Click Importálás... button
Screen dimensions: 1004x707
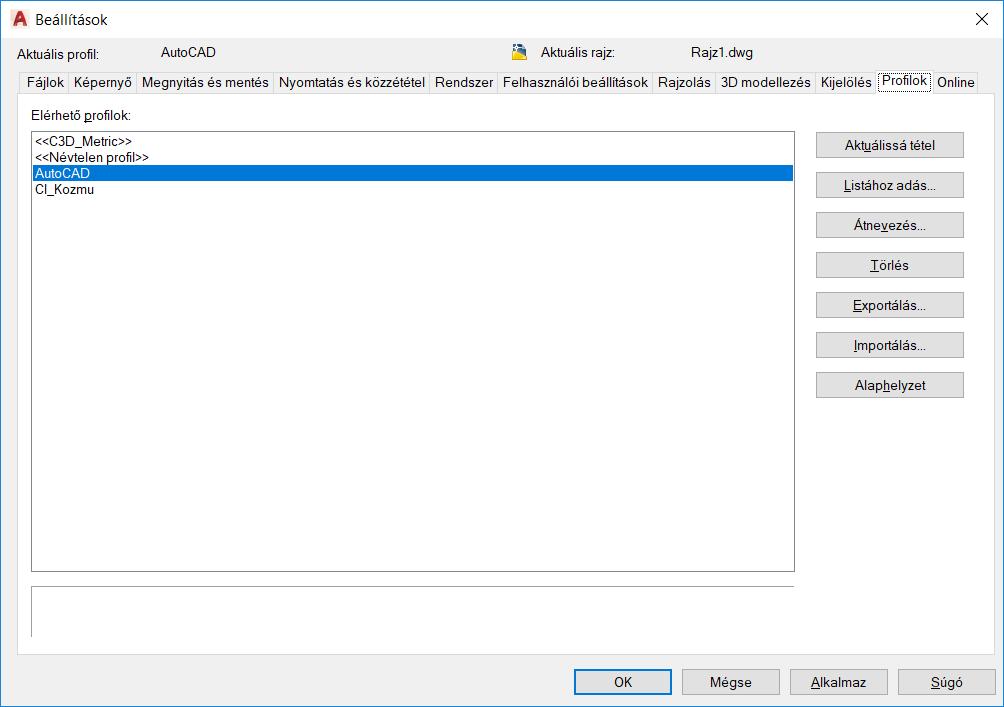(889, 345)
